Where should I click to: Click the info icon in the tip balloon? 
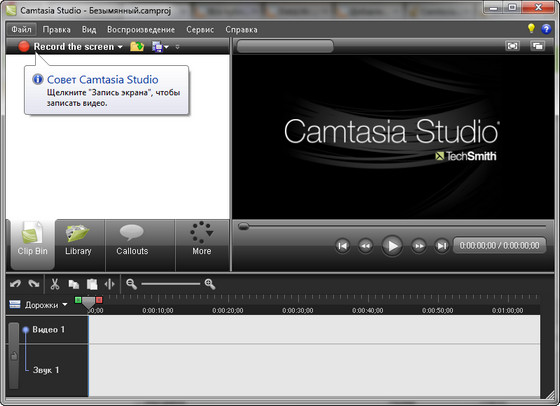tap(38, 79)
